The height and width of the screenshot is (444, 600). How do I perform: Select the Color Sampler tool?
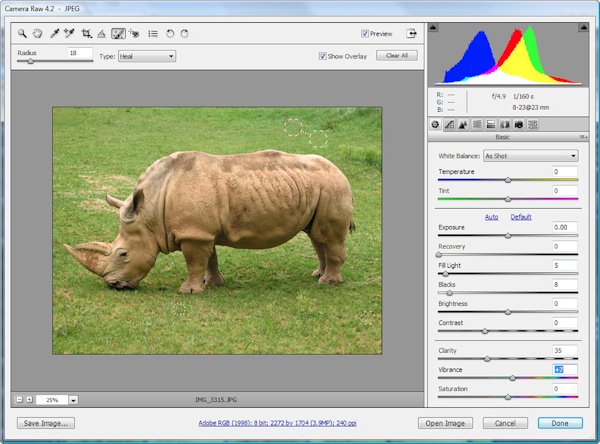click(x=69, y=34)
